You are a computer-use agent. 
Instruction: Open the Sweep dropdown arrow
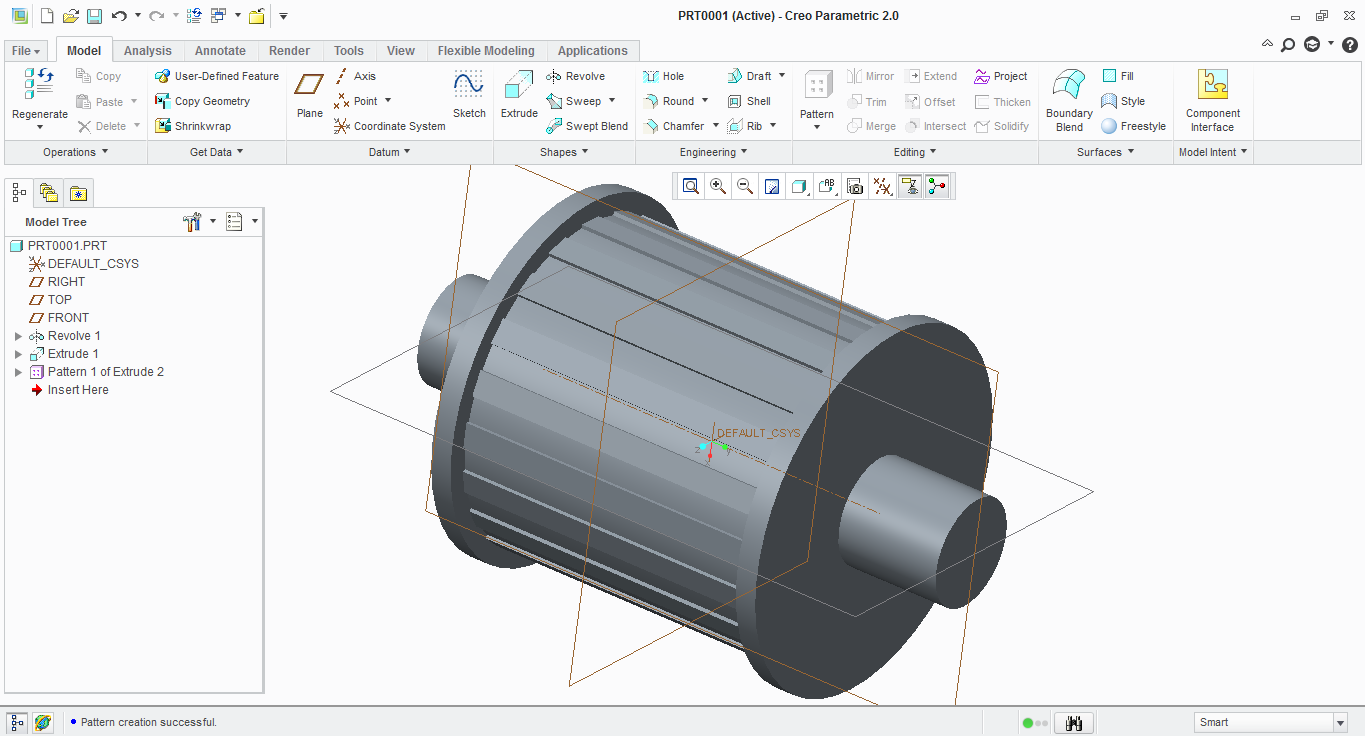[x=612, y=101]
